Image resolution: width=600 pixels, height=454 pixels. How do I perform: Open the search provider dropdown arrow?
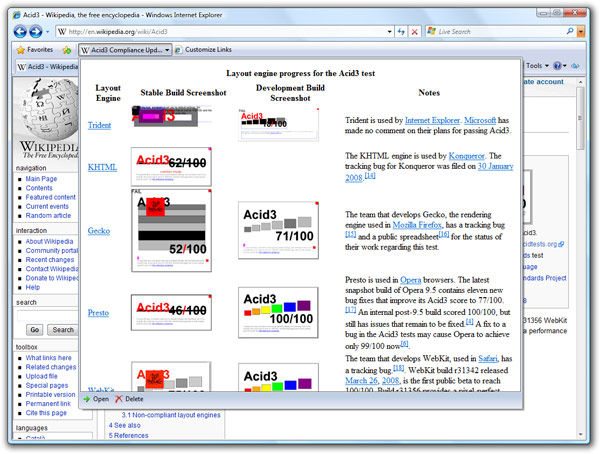point(581,32)
